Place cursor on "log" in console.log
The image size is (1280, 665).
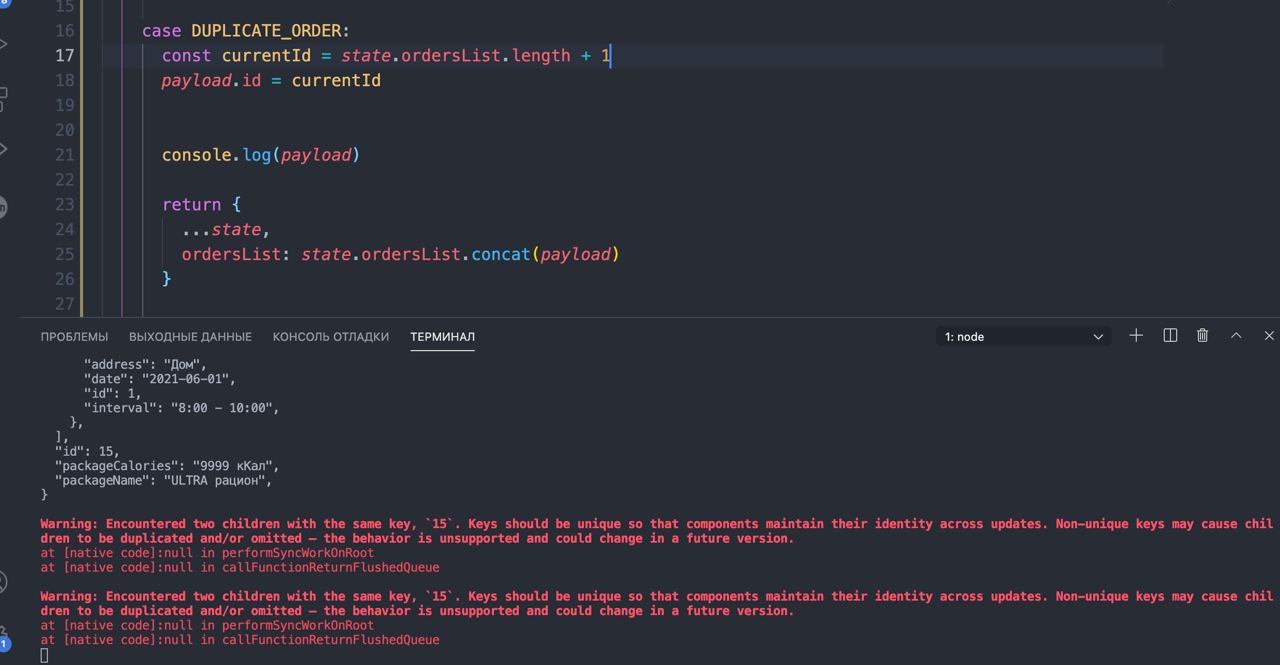tap(257, 155)
